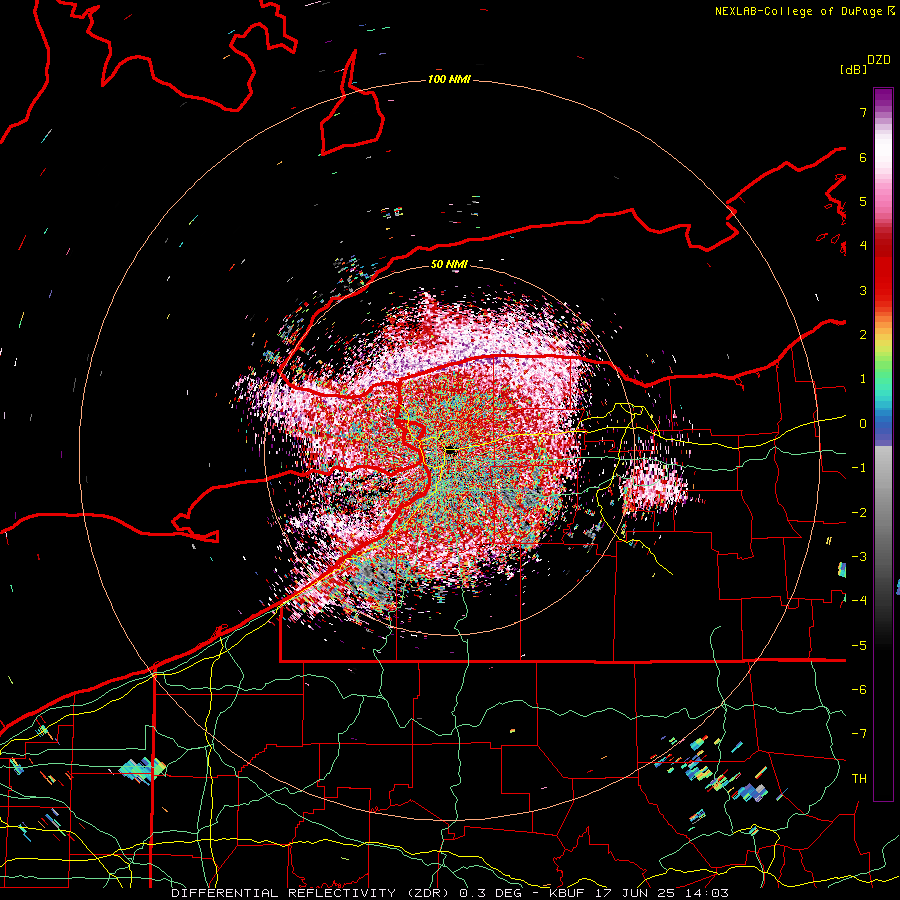Click the KBUF station identifier
900x900 pixels.
(x=567, y=893)
